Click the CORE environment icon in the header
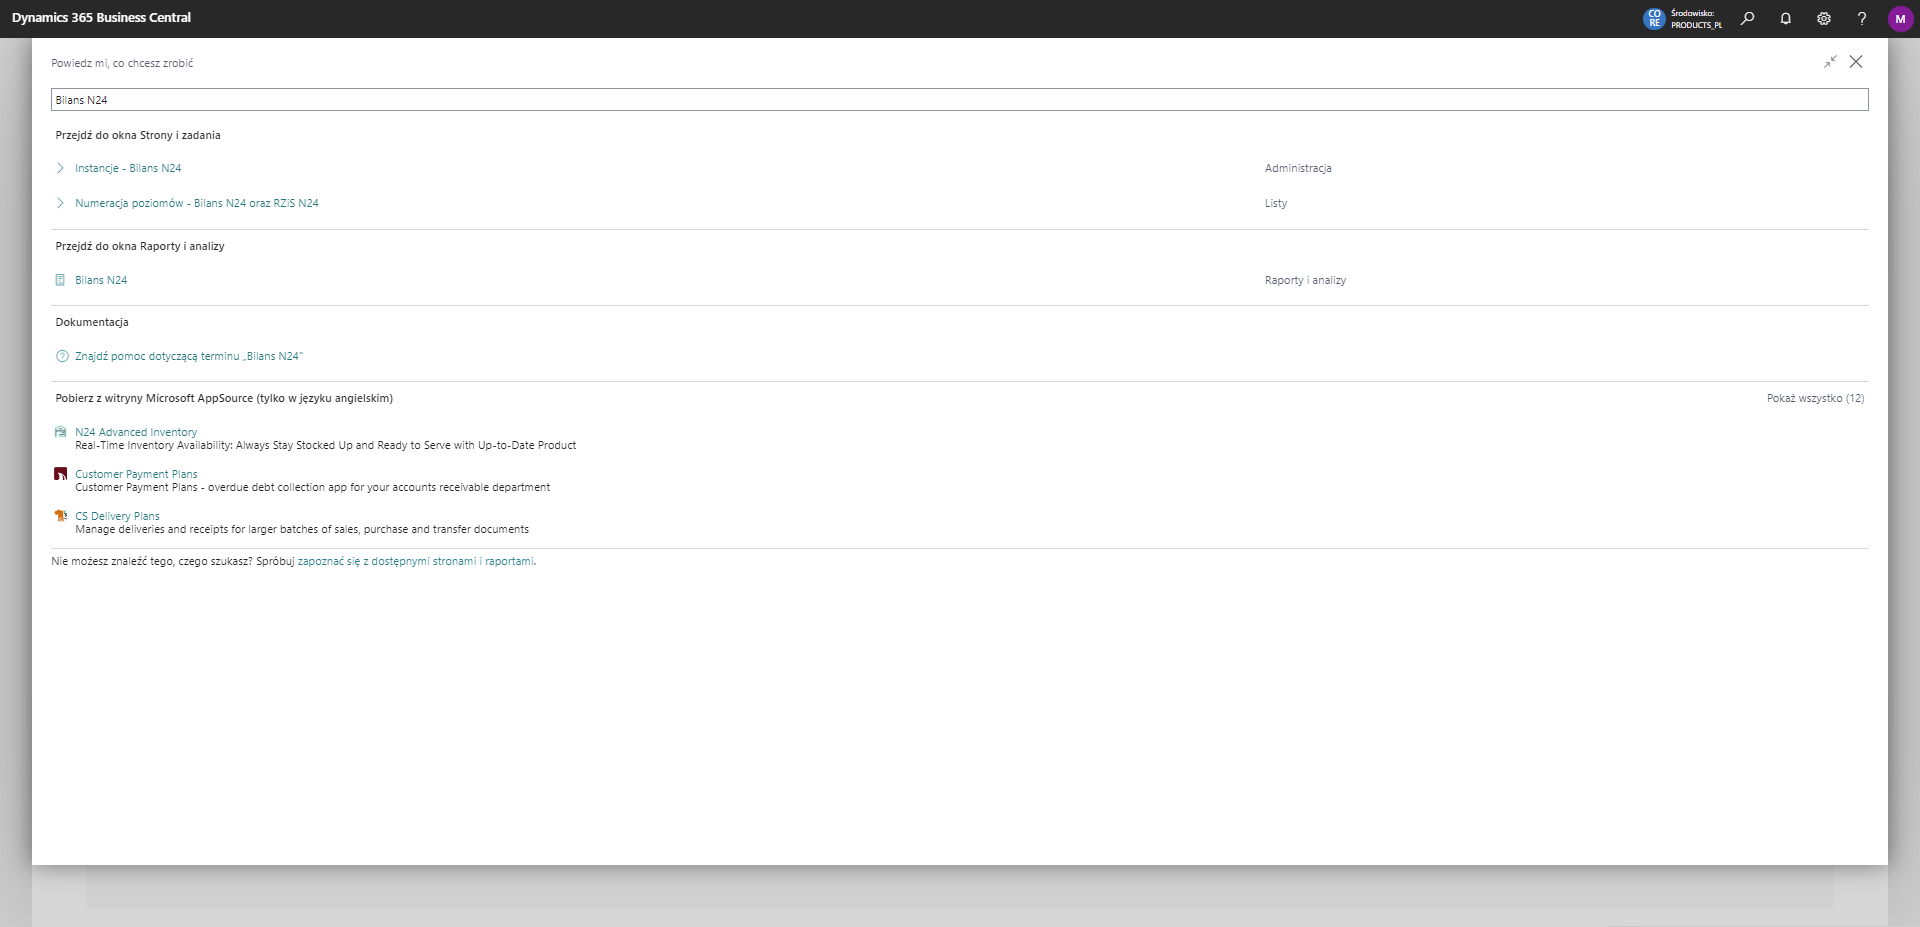Image resolution: width=1920 pixels, height=927 pixels. [x=1654, y=18]
